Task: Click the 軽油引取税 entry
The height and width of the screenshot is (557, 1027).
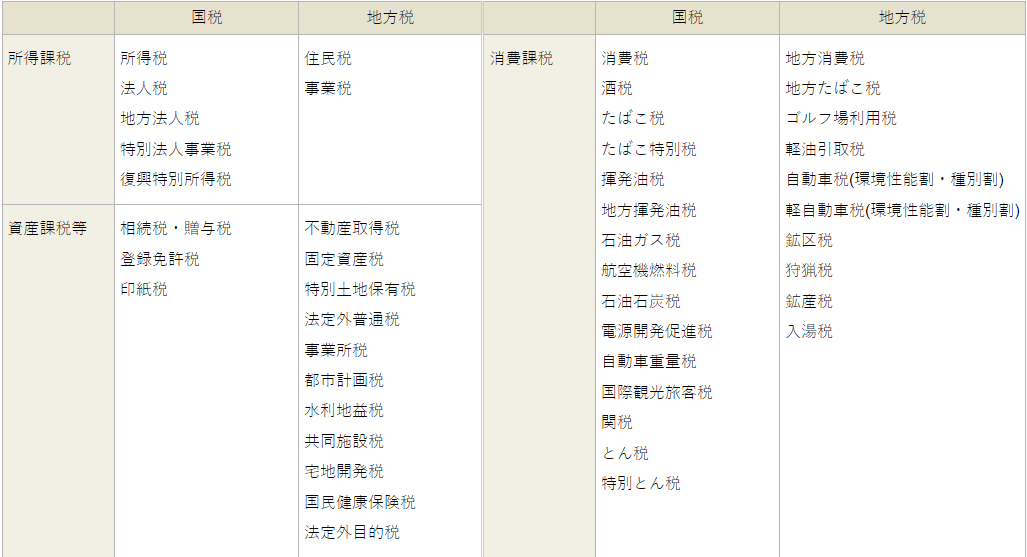Action: click(x=825, y=149)
